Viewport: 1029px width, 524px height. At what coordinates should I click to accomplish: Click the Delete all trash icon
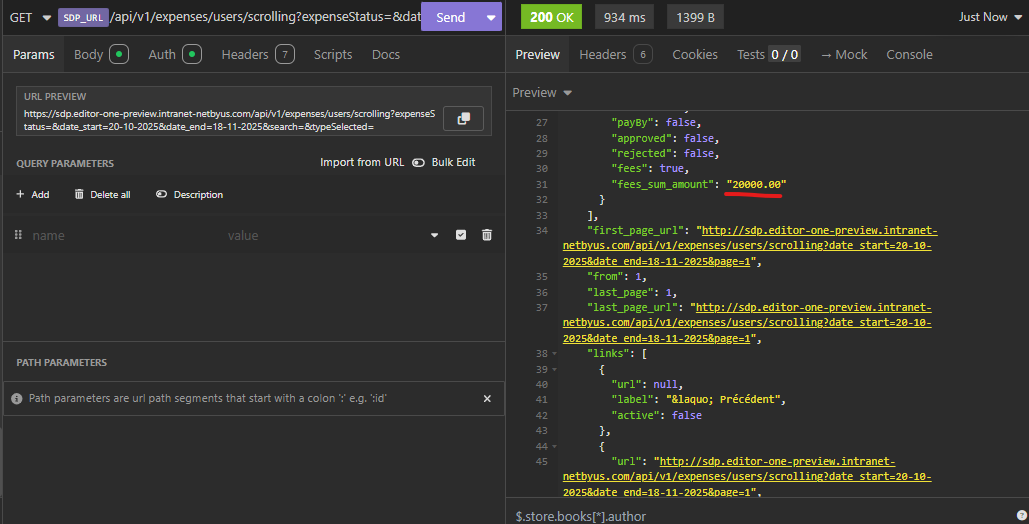79,194
